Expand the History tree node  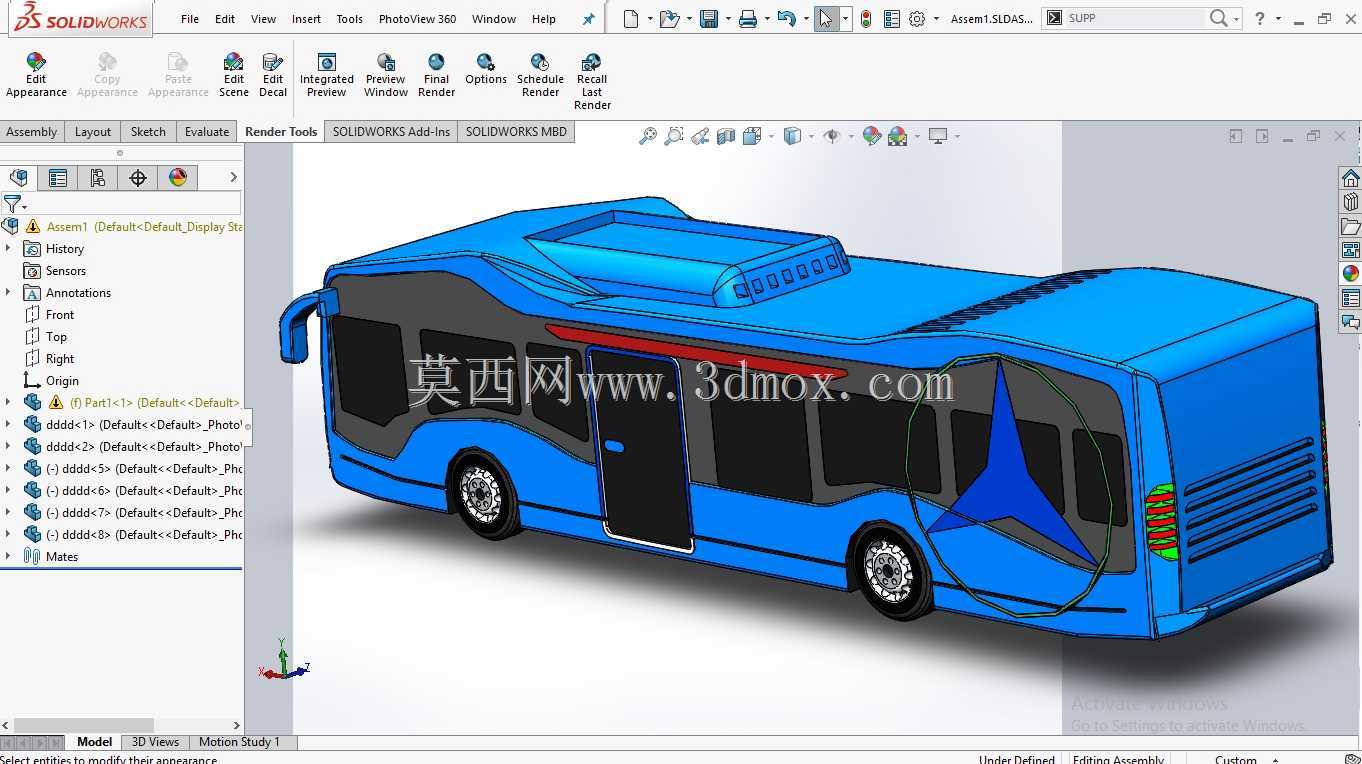tap(8, 248)
